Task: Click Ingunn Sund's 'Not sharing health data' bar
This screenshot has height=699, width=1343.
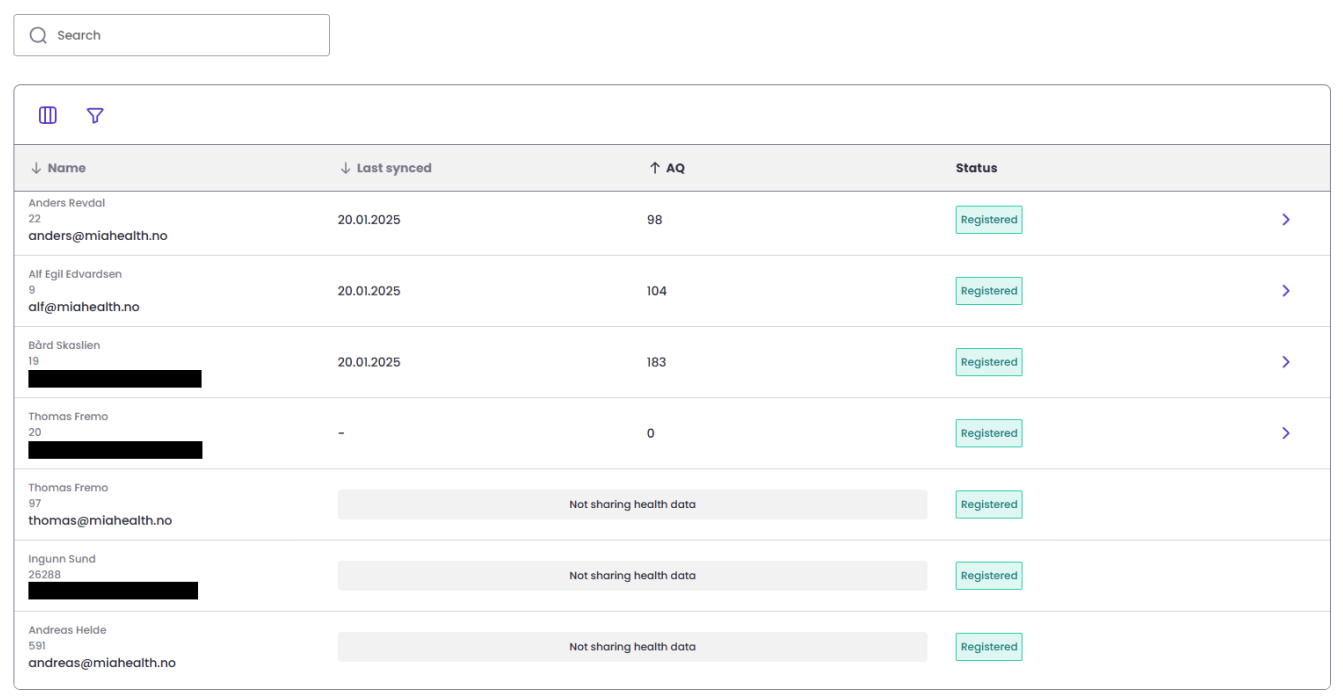Action: click(x=632, y=576)
